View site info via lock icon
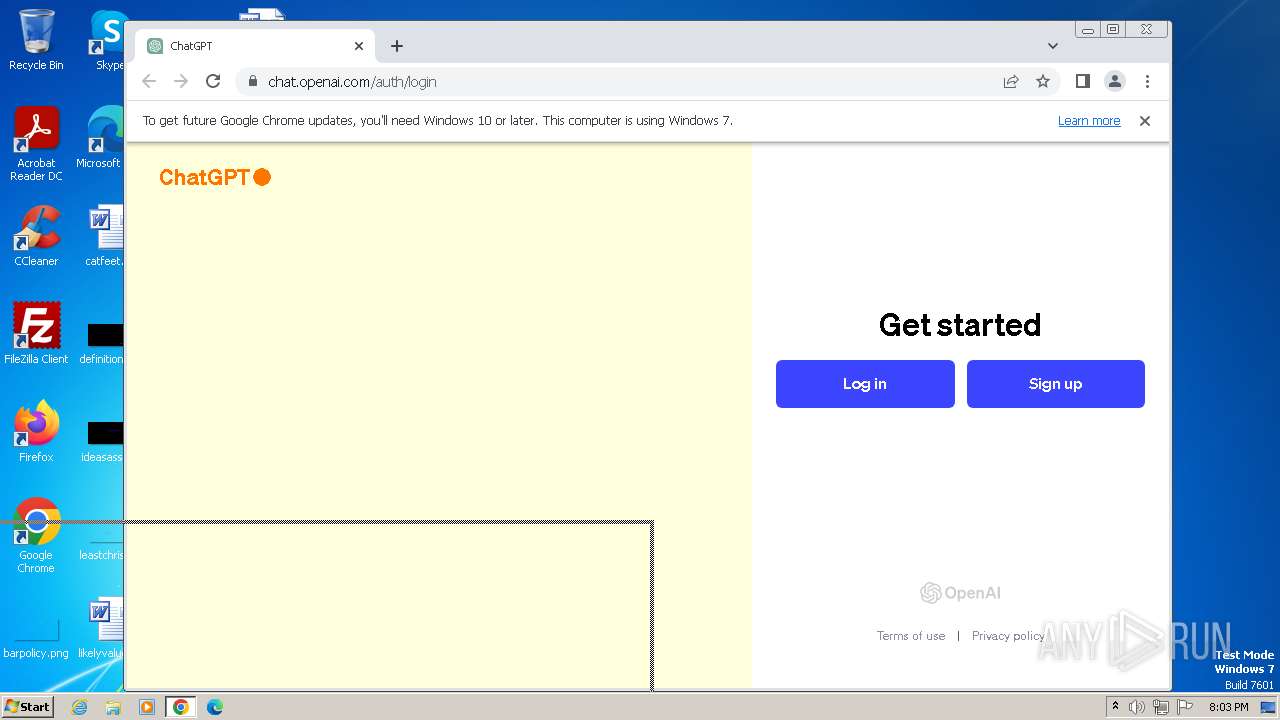 click(252, 82)
